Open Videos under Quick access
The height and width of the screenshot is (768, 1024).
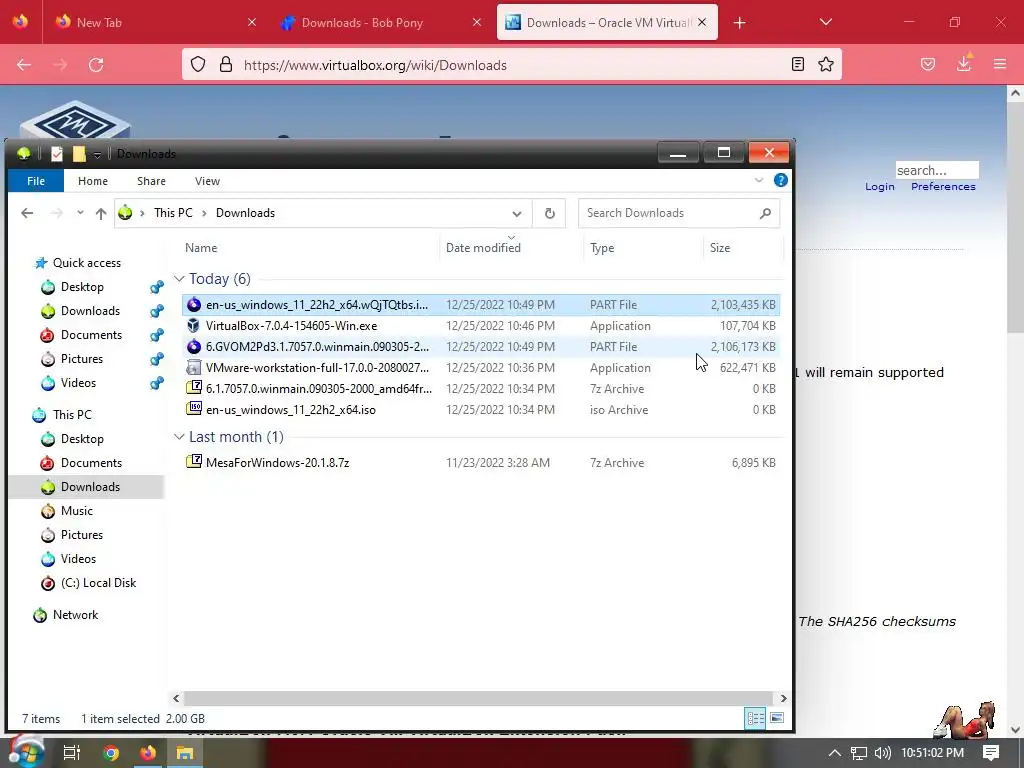pos(78,383)
